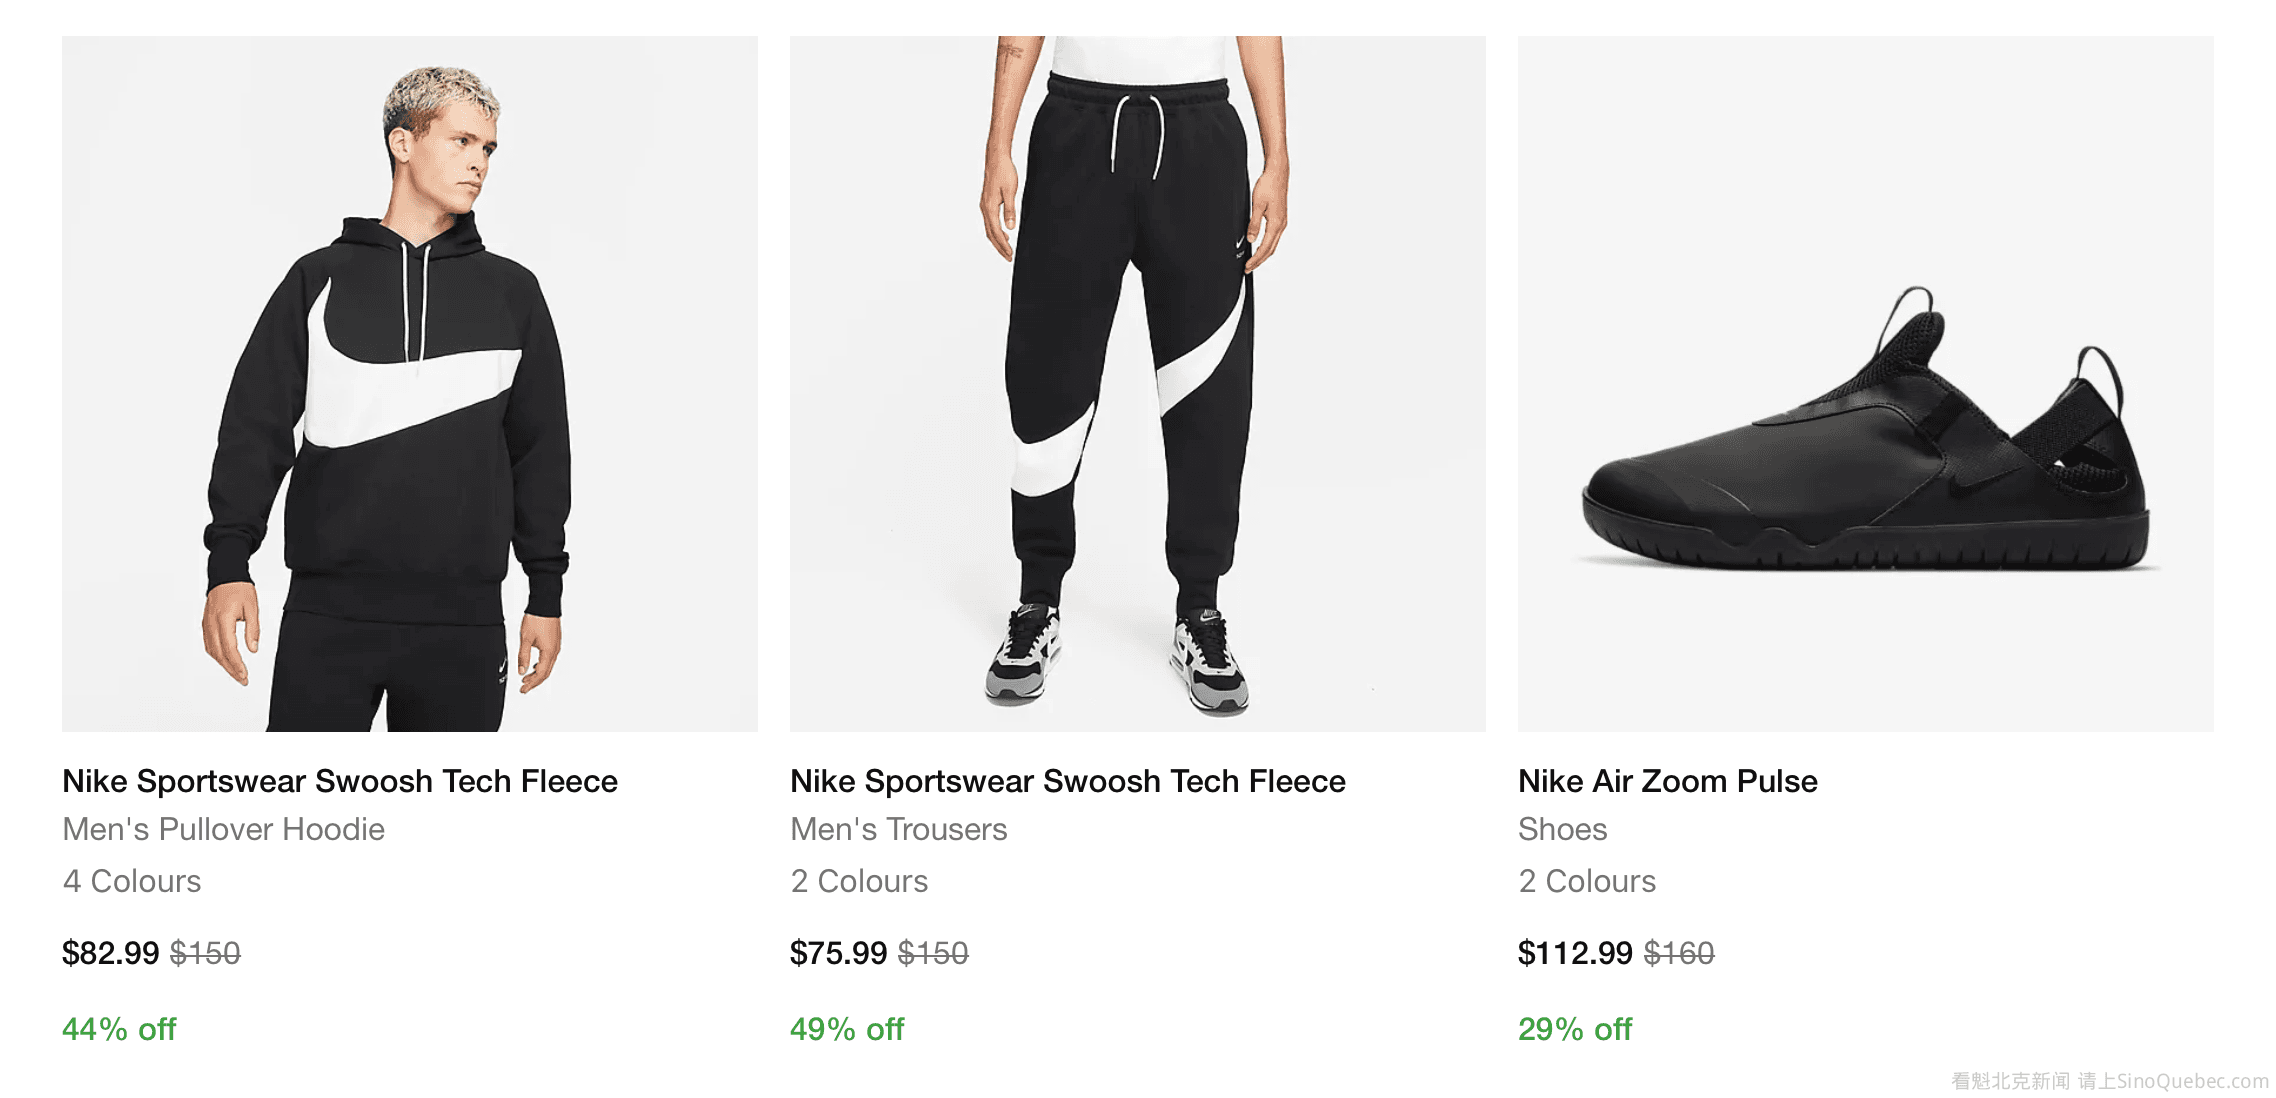Image resolution: width=2276 pixels, height=1098 pixels.
Task: Click the $82.99 sale price
Action: [110, 953]
